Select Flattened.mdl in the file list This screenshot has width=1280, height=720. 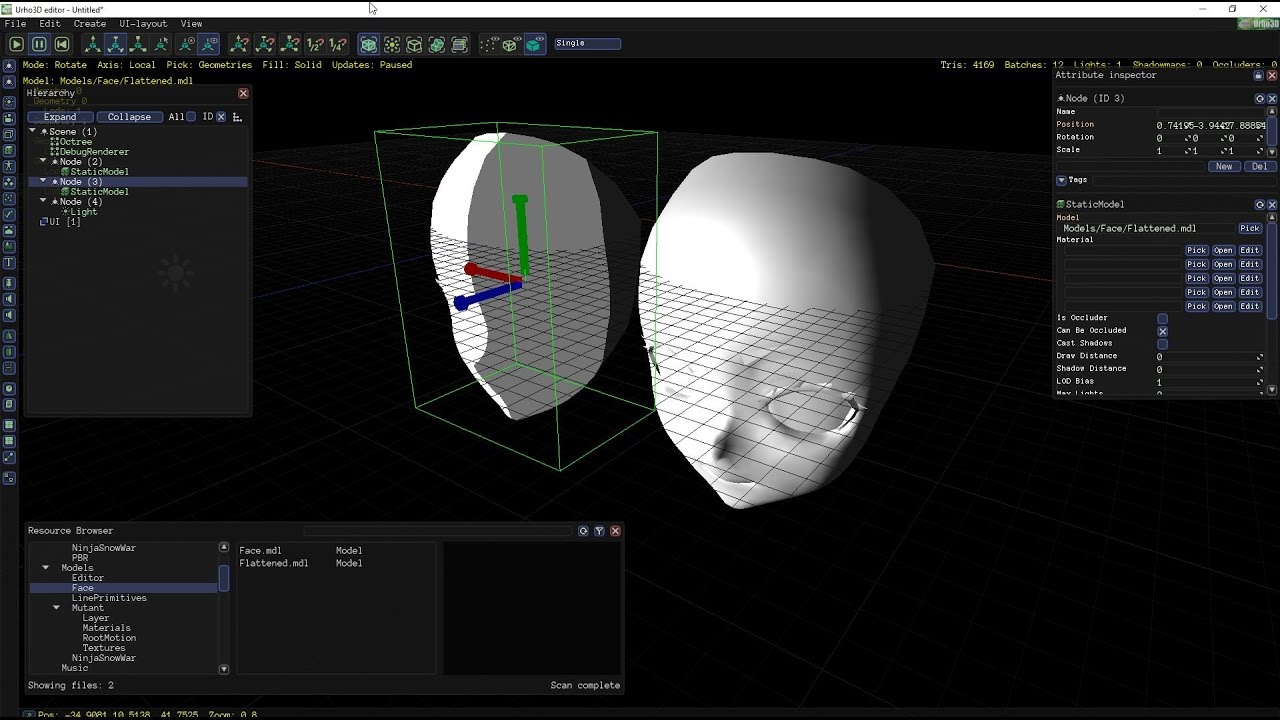point(274,563)
